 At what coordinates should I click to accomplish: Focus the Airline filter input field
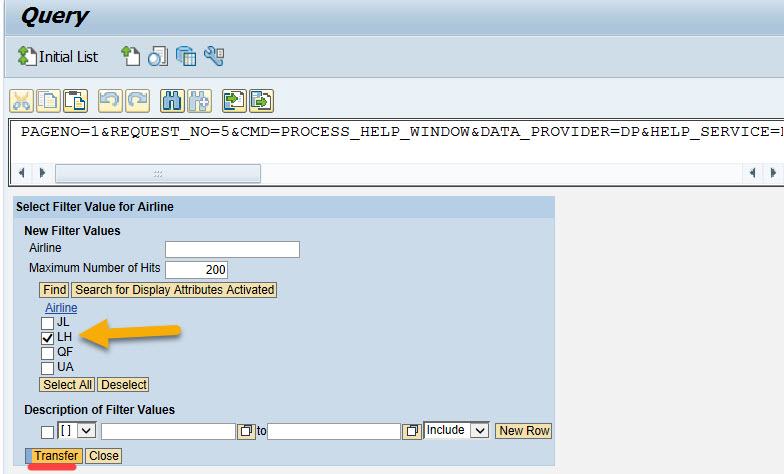click(x=232, y=249)
